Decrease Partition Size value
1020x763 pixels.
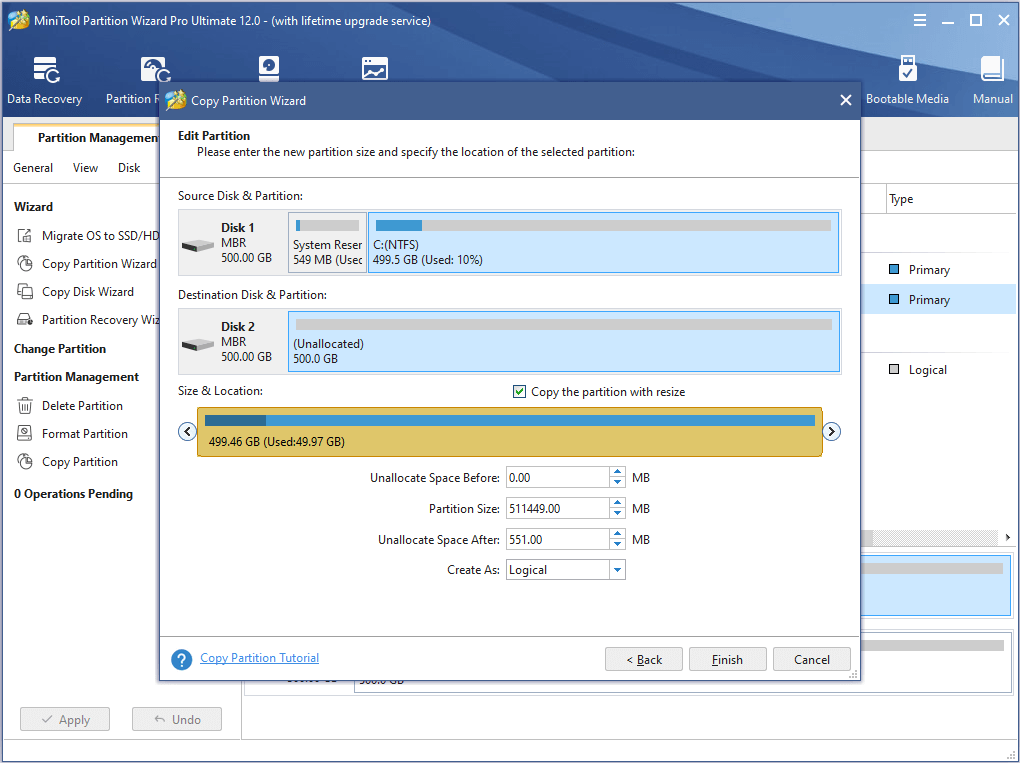(x=617, y=514)
